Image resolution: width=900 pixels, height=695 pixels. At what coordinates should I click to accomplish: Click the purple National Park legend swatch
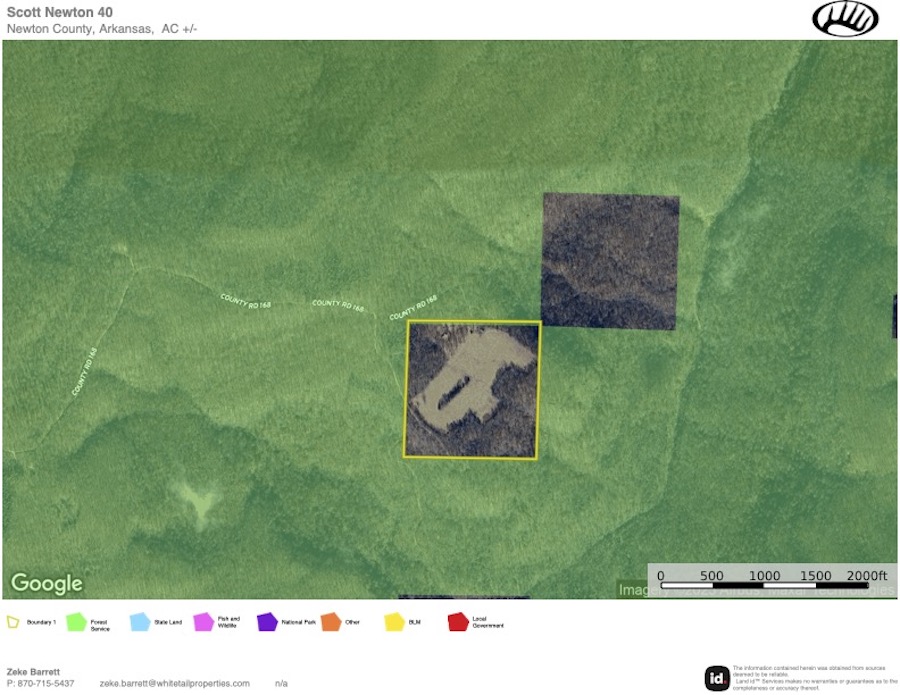point(267,622)
